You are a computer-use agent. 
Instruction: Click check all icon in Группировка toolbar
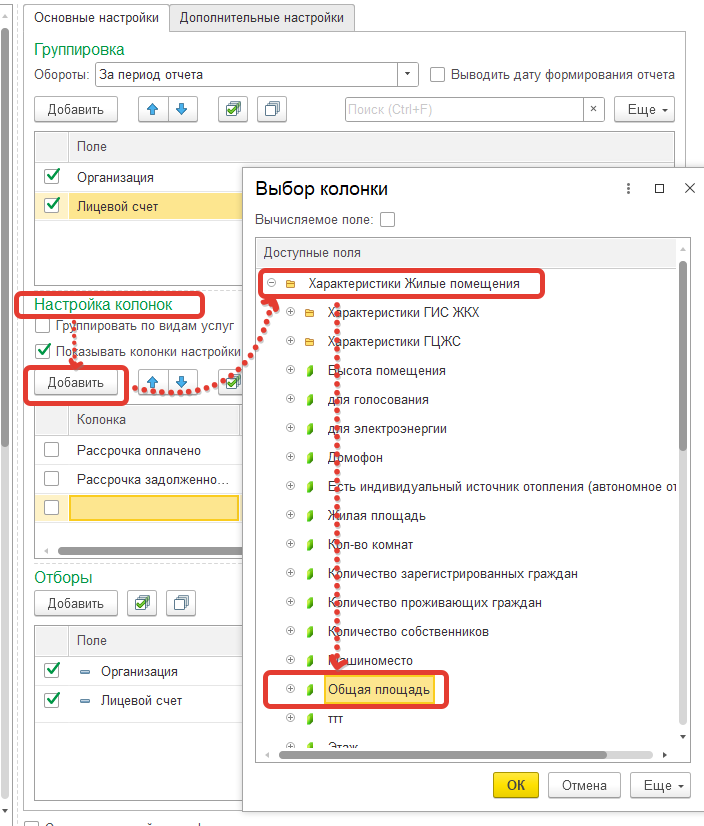click(x=232, y=109)
